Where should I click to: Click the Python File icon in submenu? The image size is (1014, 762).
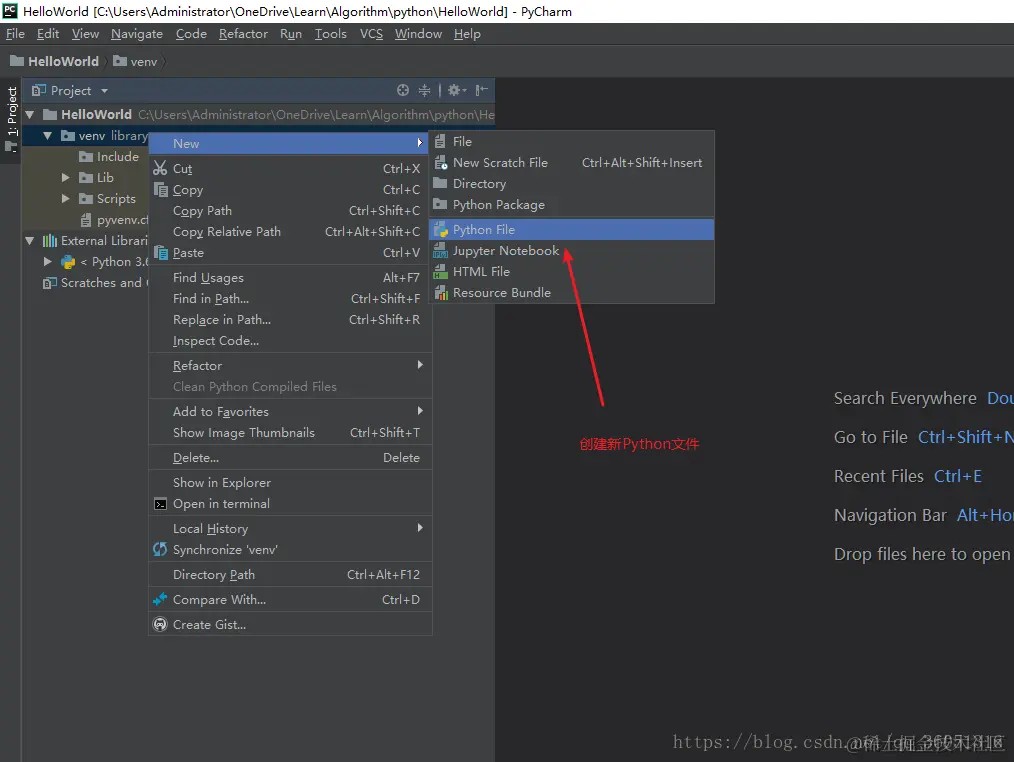pos(440,230)
